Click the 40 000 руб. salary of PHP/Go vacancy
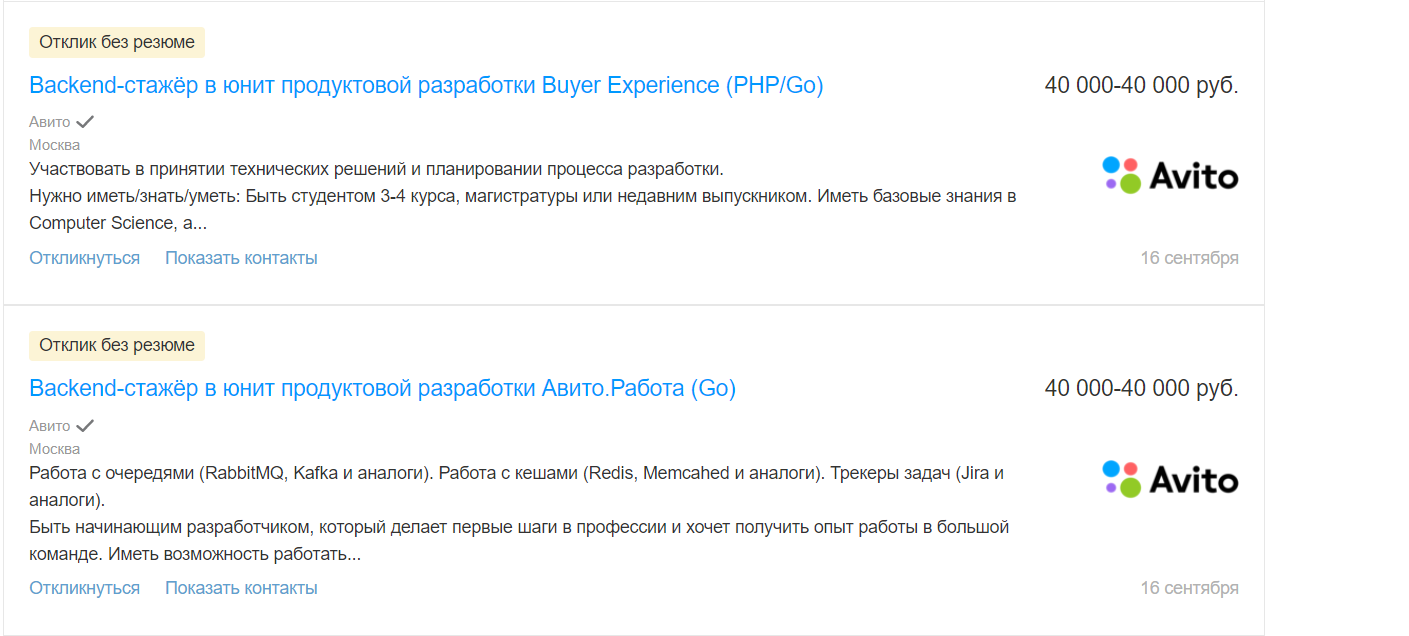1409x636 pixels. tap(1141, 85)
